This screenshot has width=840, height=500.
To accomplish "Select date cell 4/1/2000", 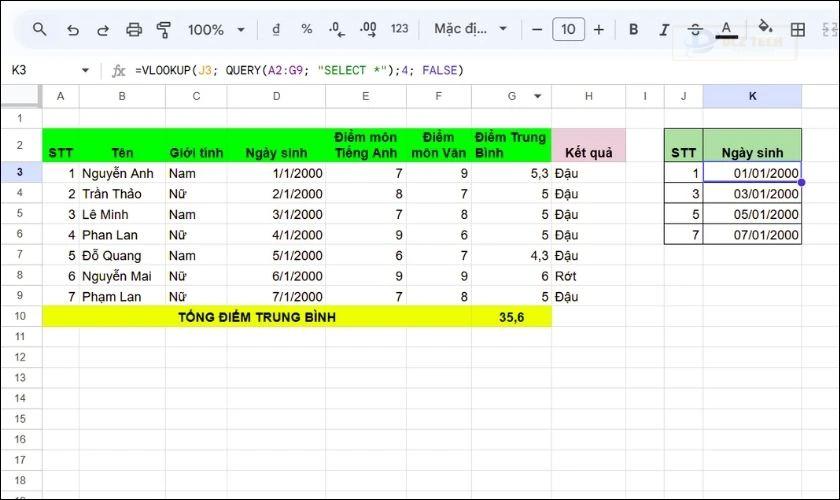I will click(276, 235).
